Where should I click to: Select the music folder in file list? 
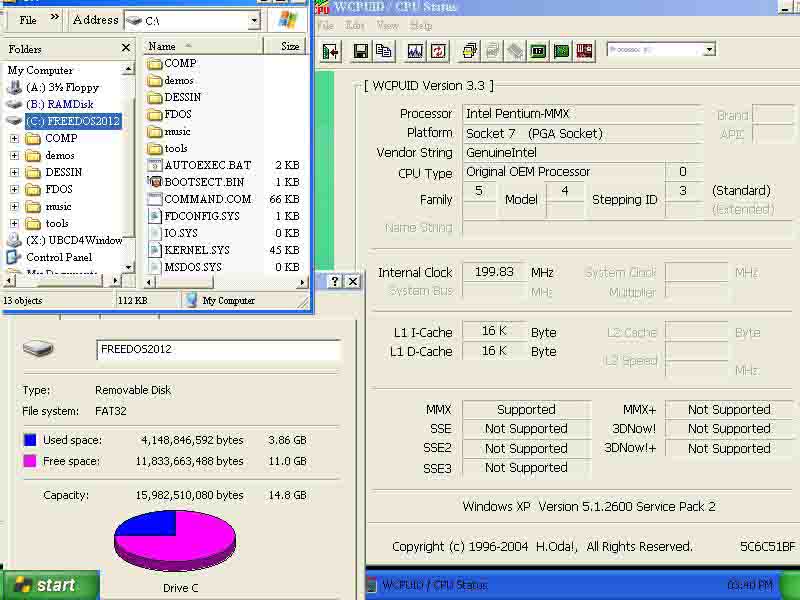[x=169, y=131]
